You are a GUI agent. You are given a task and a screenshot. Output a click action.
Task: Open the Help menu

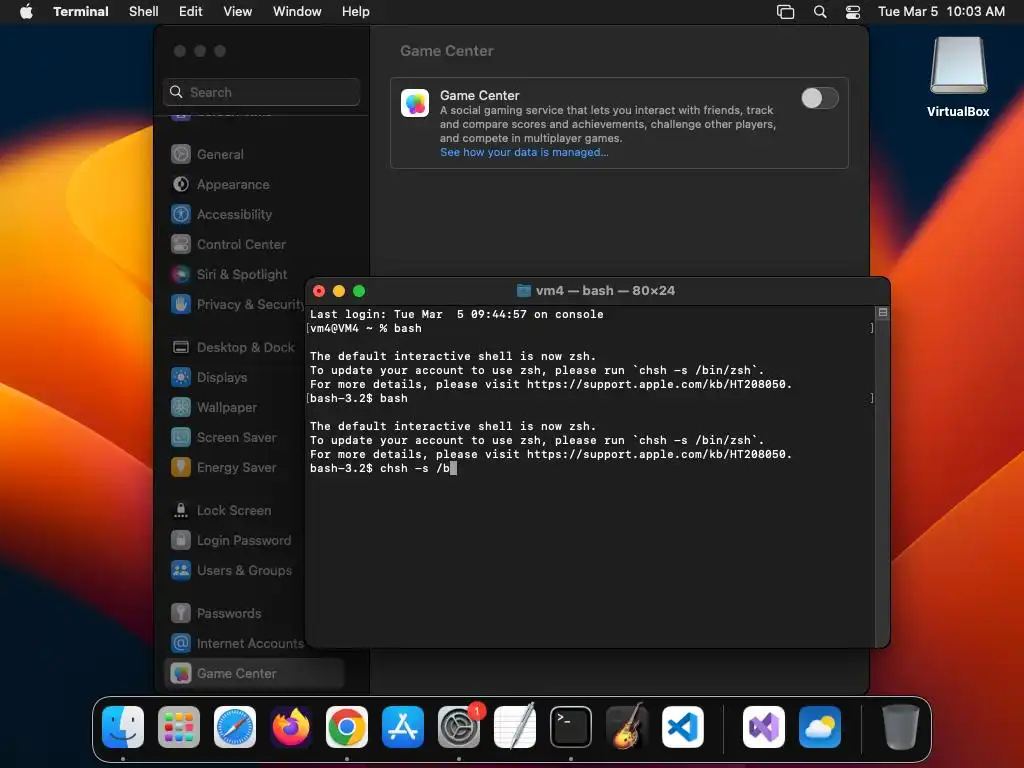(356, 11)
